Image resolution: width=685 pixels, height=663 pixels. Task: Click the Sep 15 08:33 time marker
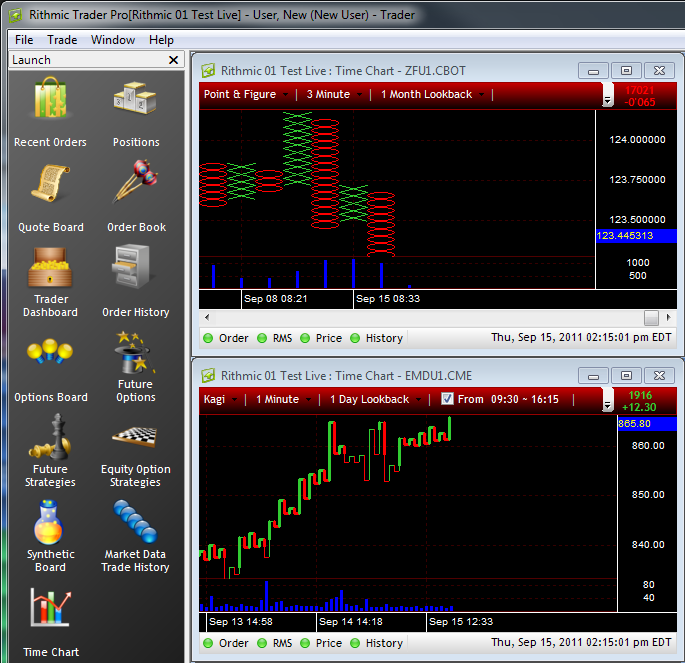coord(388,299)
